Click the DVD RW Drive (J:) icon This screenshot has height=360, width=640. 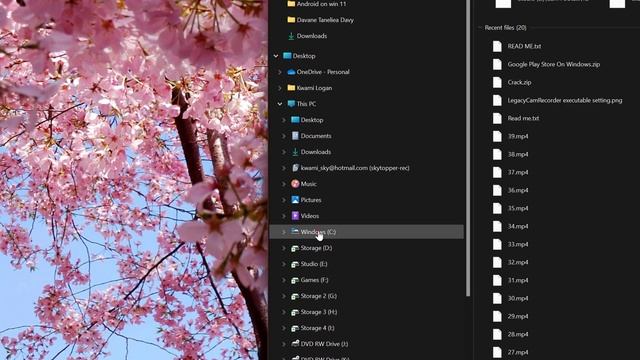coord(295,344)
